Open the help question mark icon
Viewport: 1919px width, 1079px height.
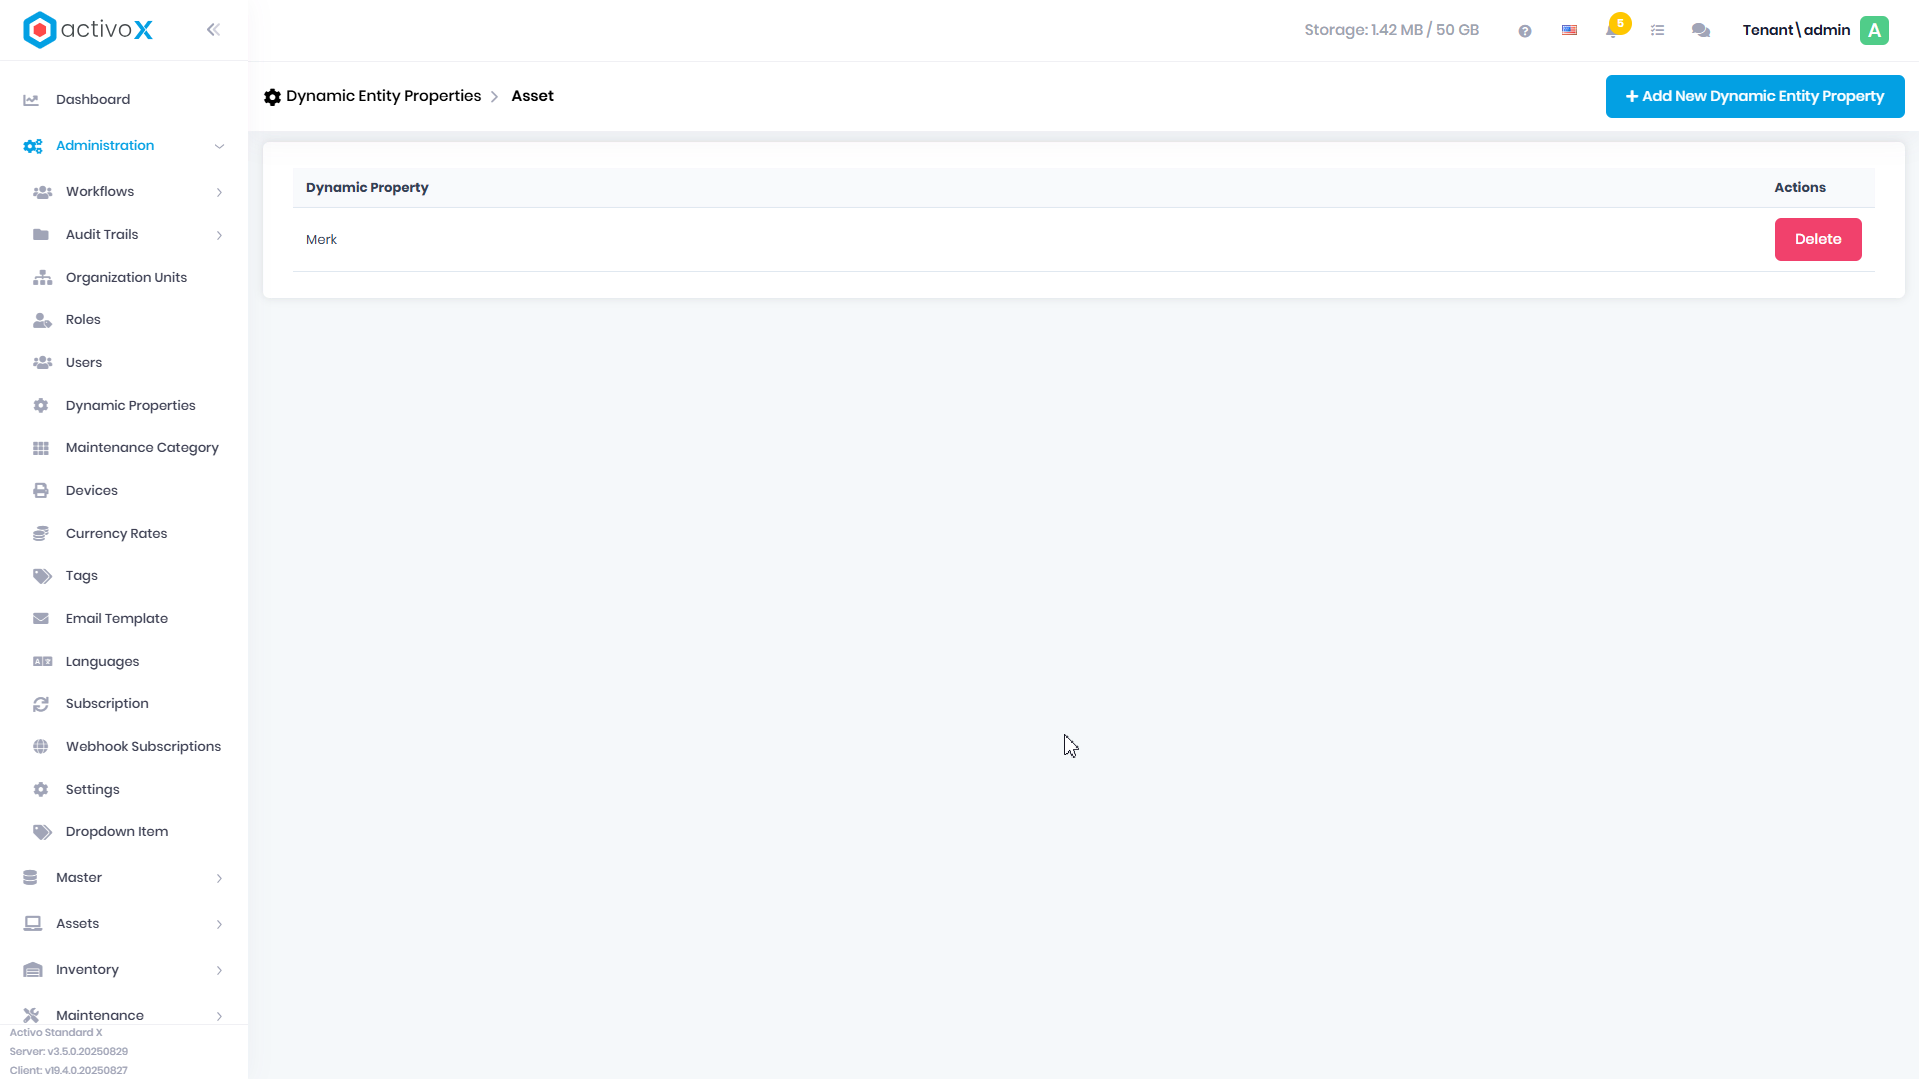[1525, 31]
